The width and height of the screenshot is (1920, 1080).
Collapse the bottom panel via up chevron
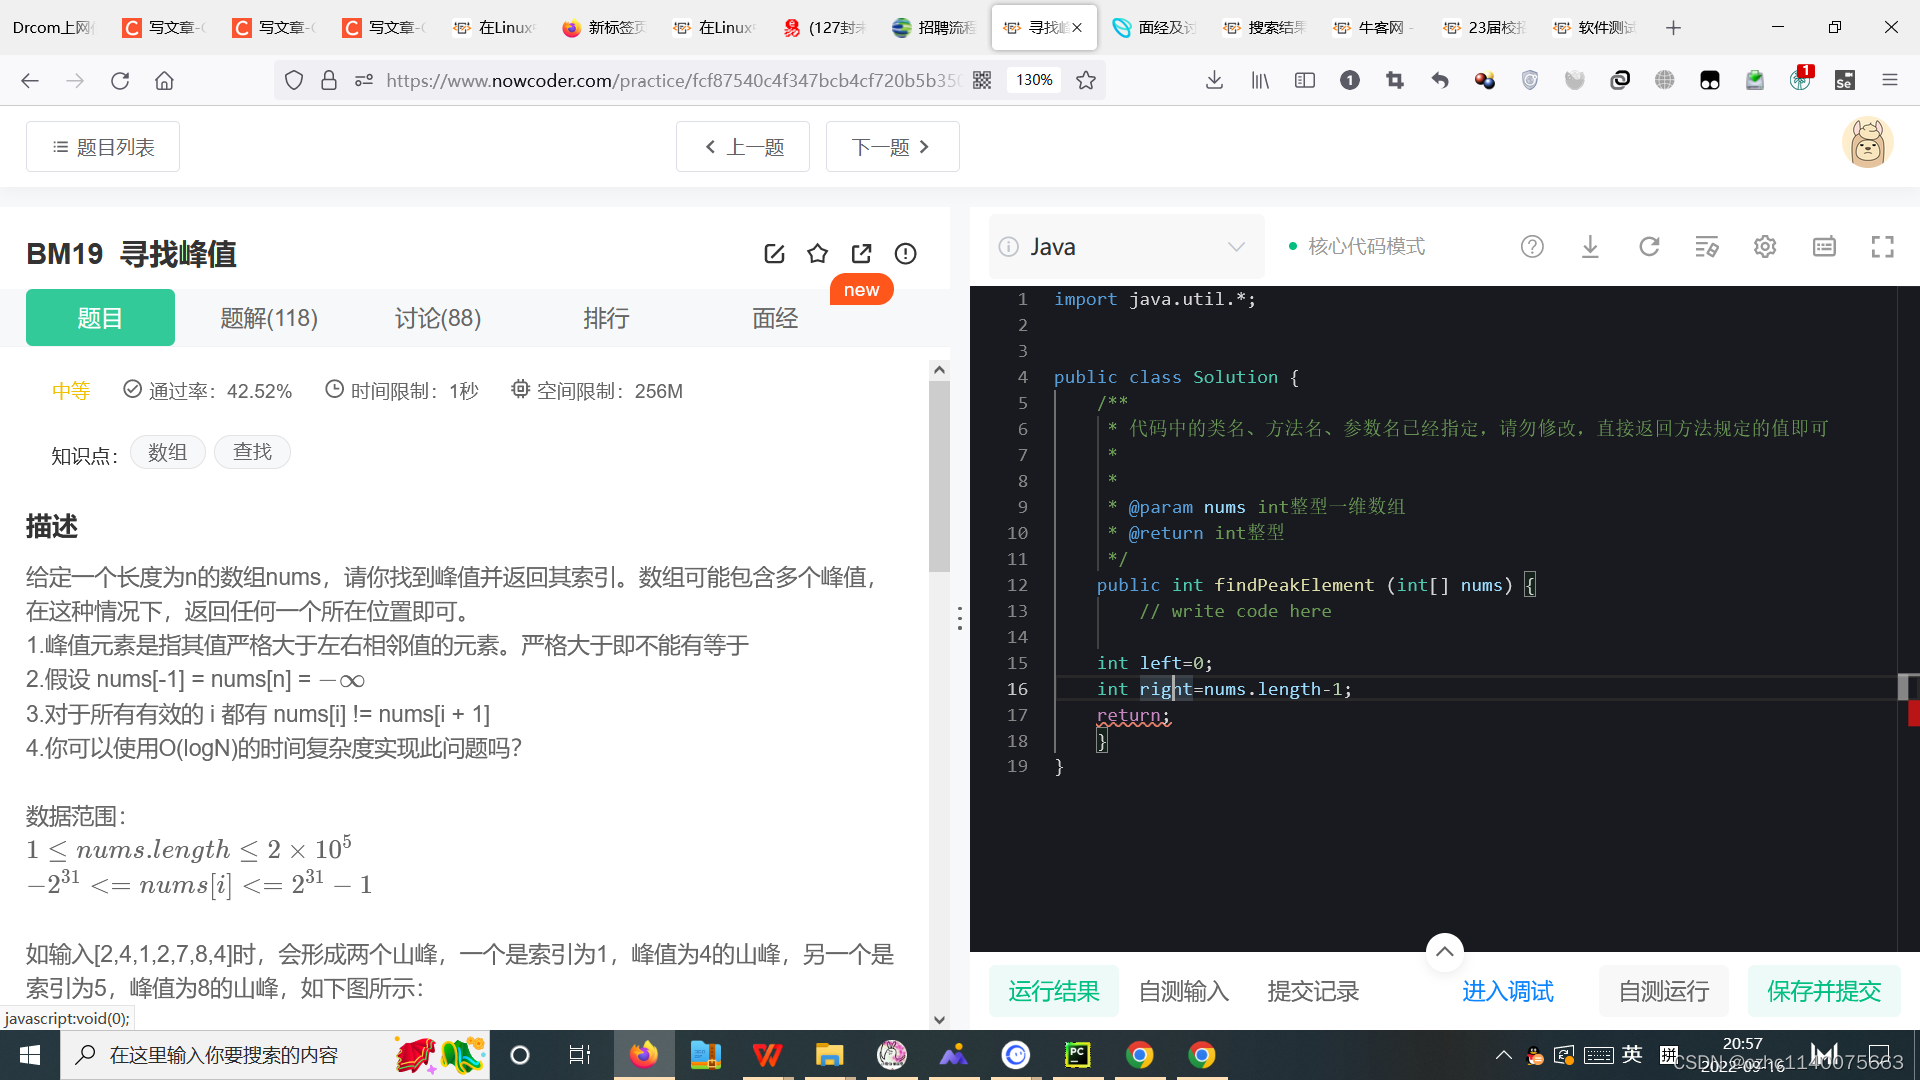[1444, 951]
